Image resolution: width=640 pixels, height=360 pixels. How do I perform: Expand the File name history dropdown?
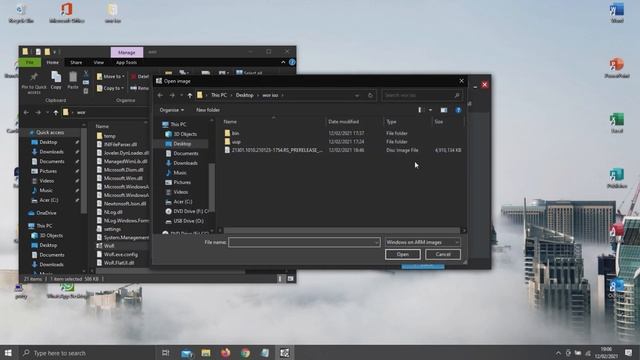pos(376,242)
